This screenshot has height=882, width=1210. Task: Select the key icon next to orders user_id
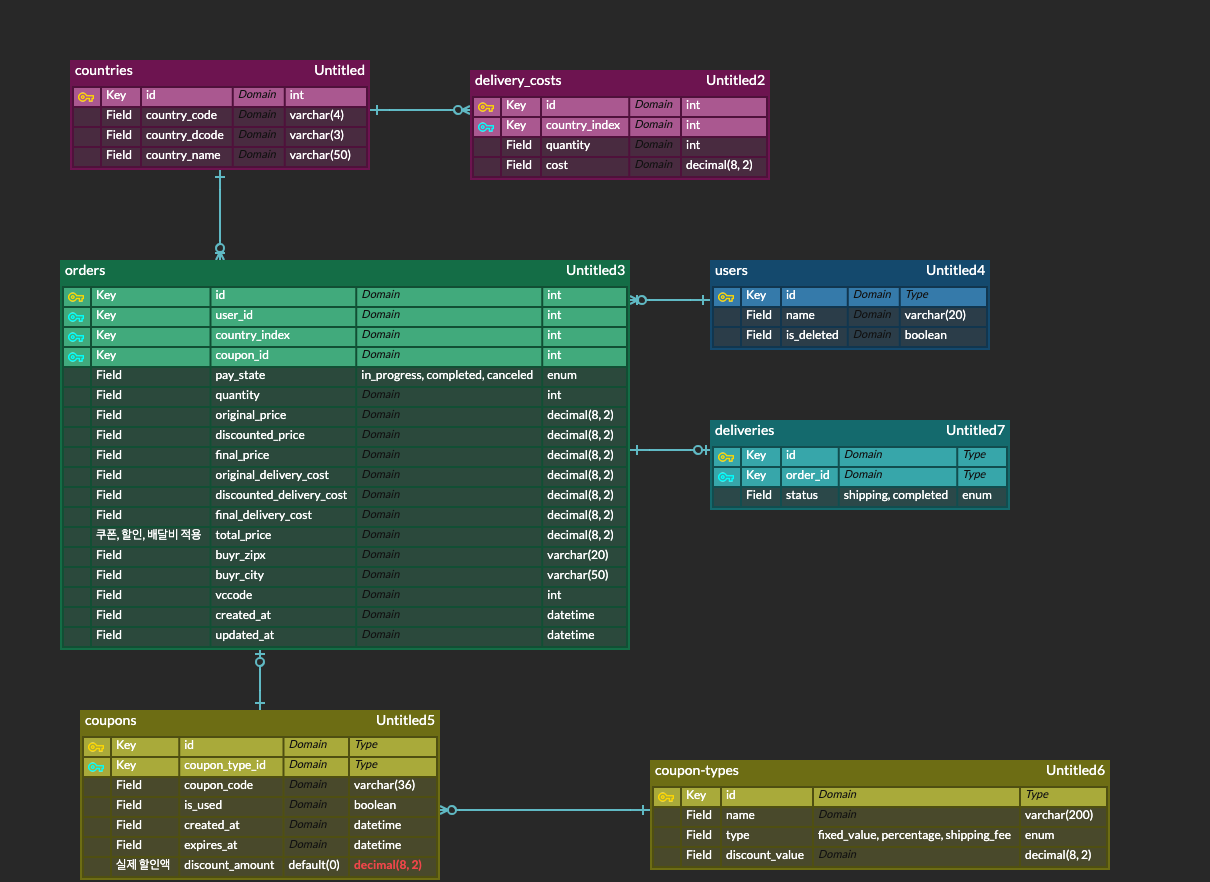point(77,315)
